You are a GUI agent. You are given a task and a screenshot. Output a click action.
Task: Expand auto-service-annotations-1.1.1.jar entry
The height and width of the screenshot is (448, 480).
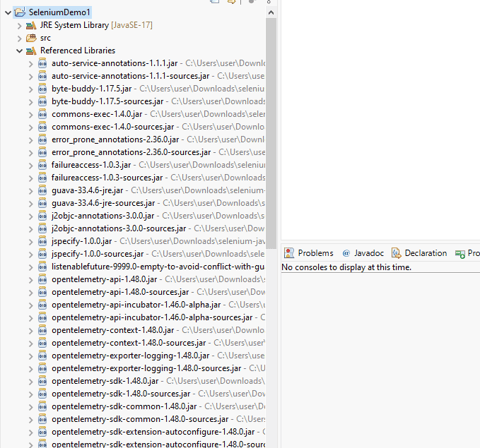click(x=31, y=64)
